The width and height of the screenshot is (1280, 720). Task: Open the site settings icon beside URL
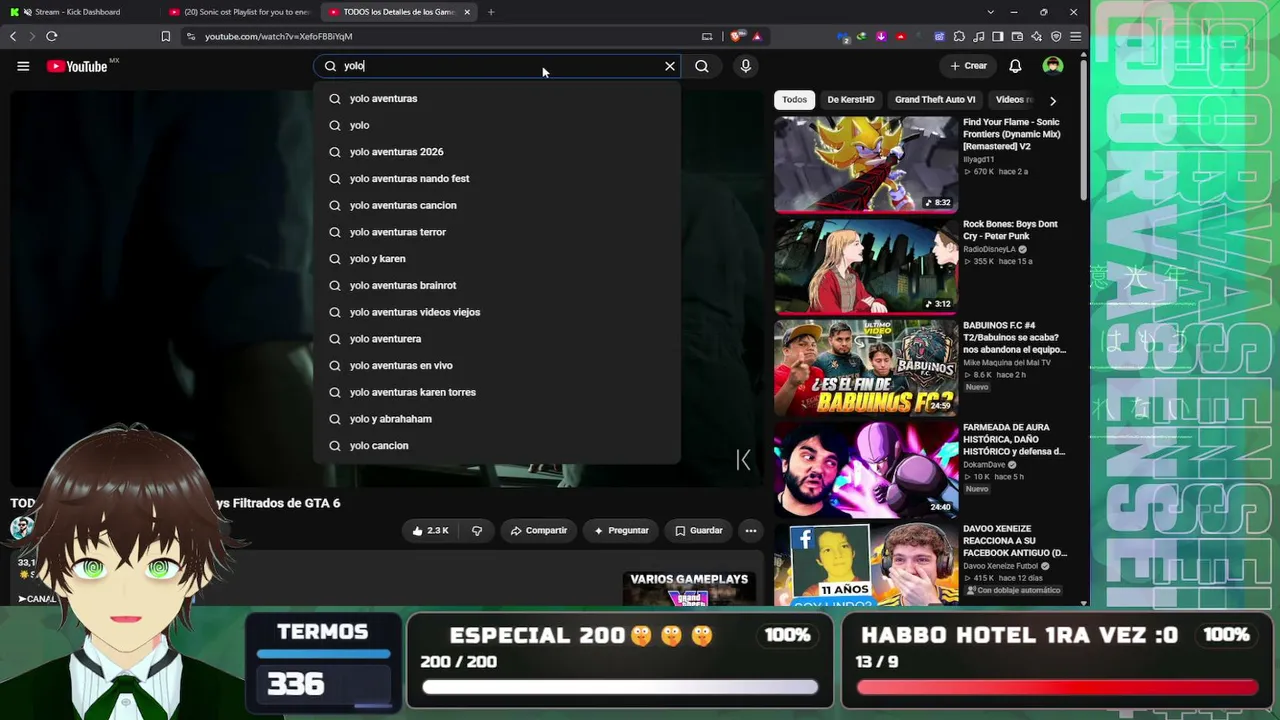(x=191, y=36)
